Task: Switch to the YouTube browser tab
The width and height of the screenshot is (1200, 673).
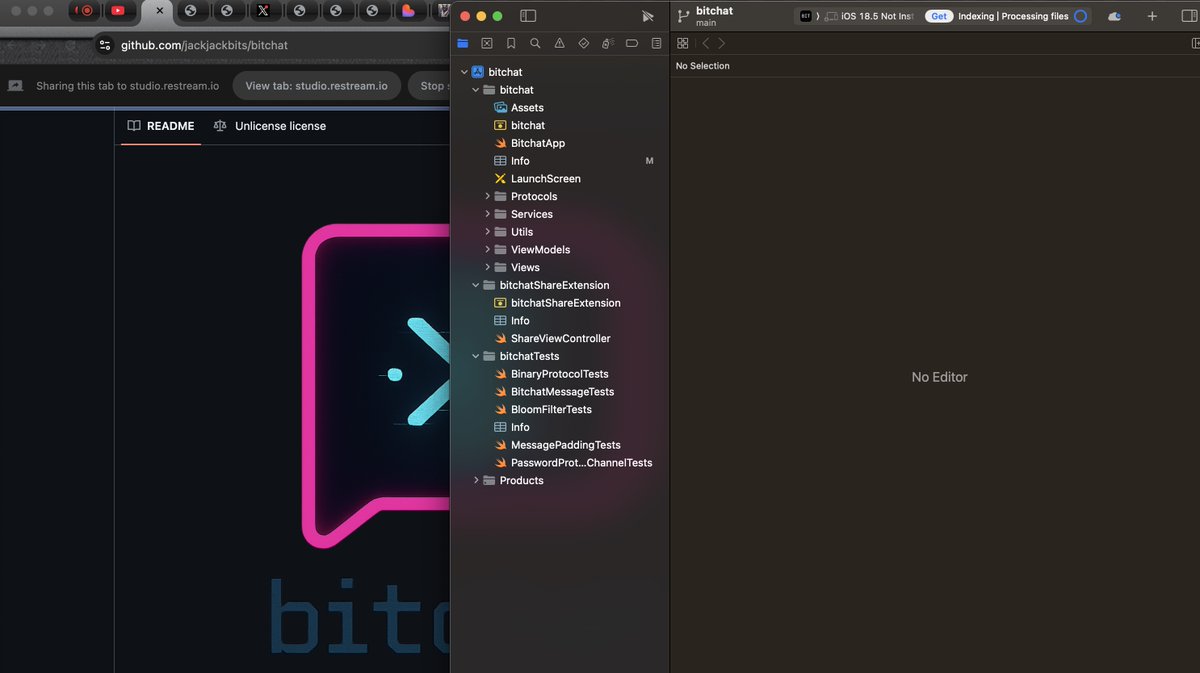Action: click(118, 11)
